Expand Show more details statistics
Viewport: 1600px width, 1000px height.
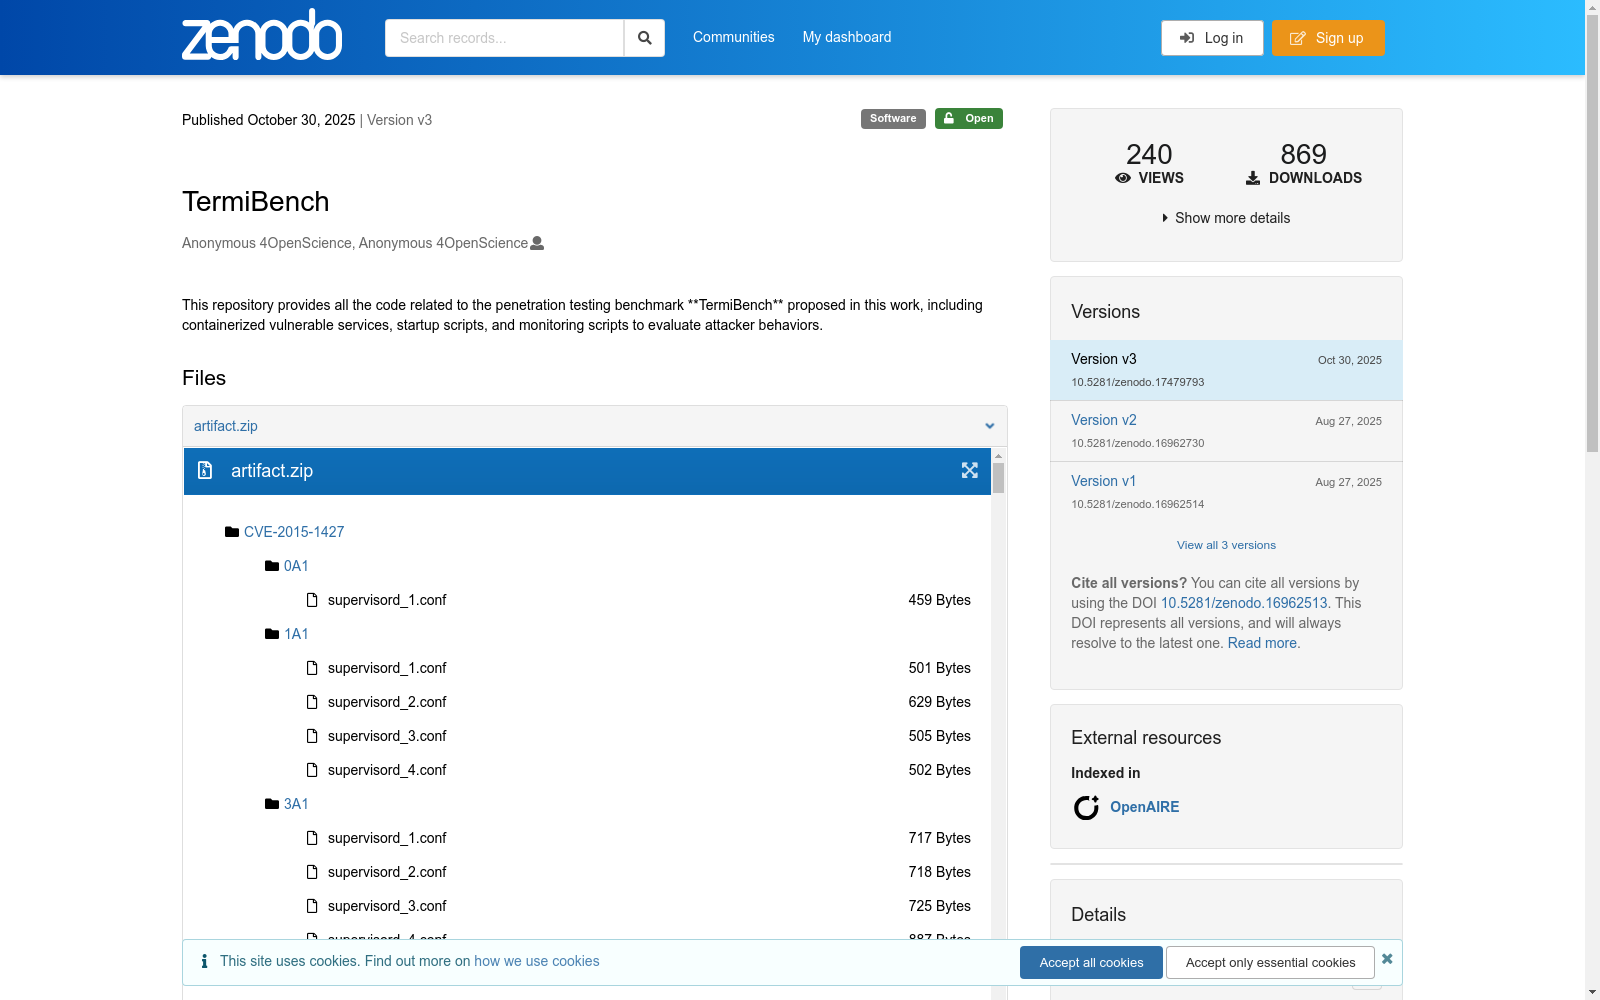(x=1226, y=218)
